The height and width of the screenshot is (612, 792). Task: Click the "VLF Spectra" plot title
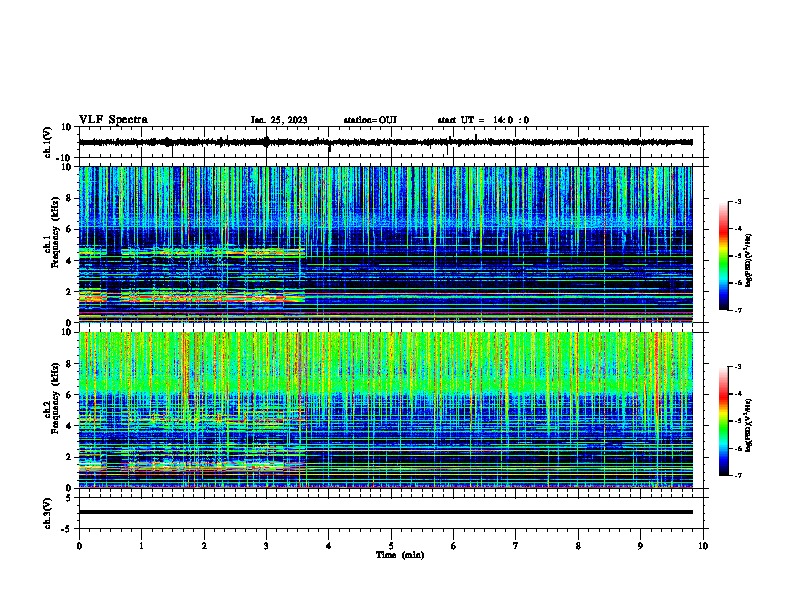click(x=113, y=120)
